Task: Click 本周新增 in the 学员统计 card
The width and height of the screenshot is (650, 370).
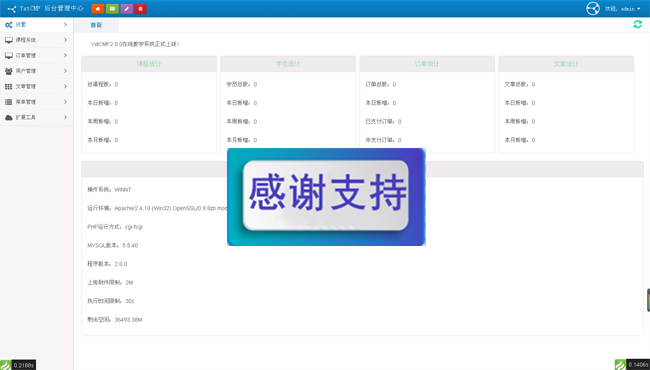Action: (x=242, y=122)
